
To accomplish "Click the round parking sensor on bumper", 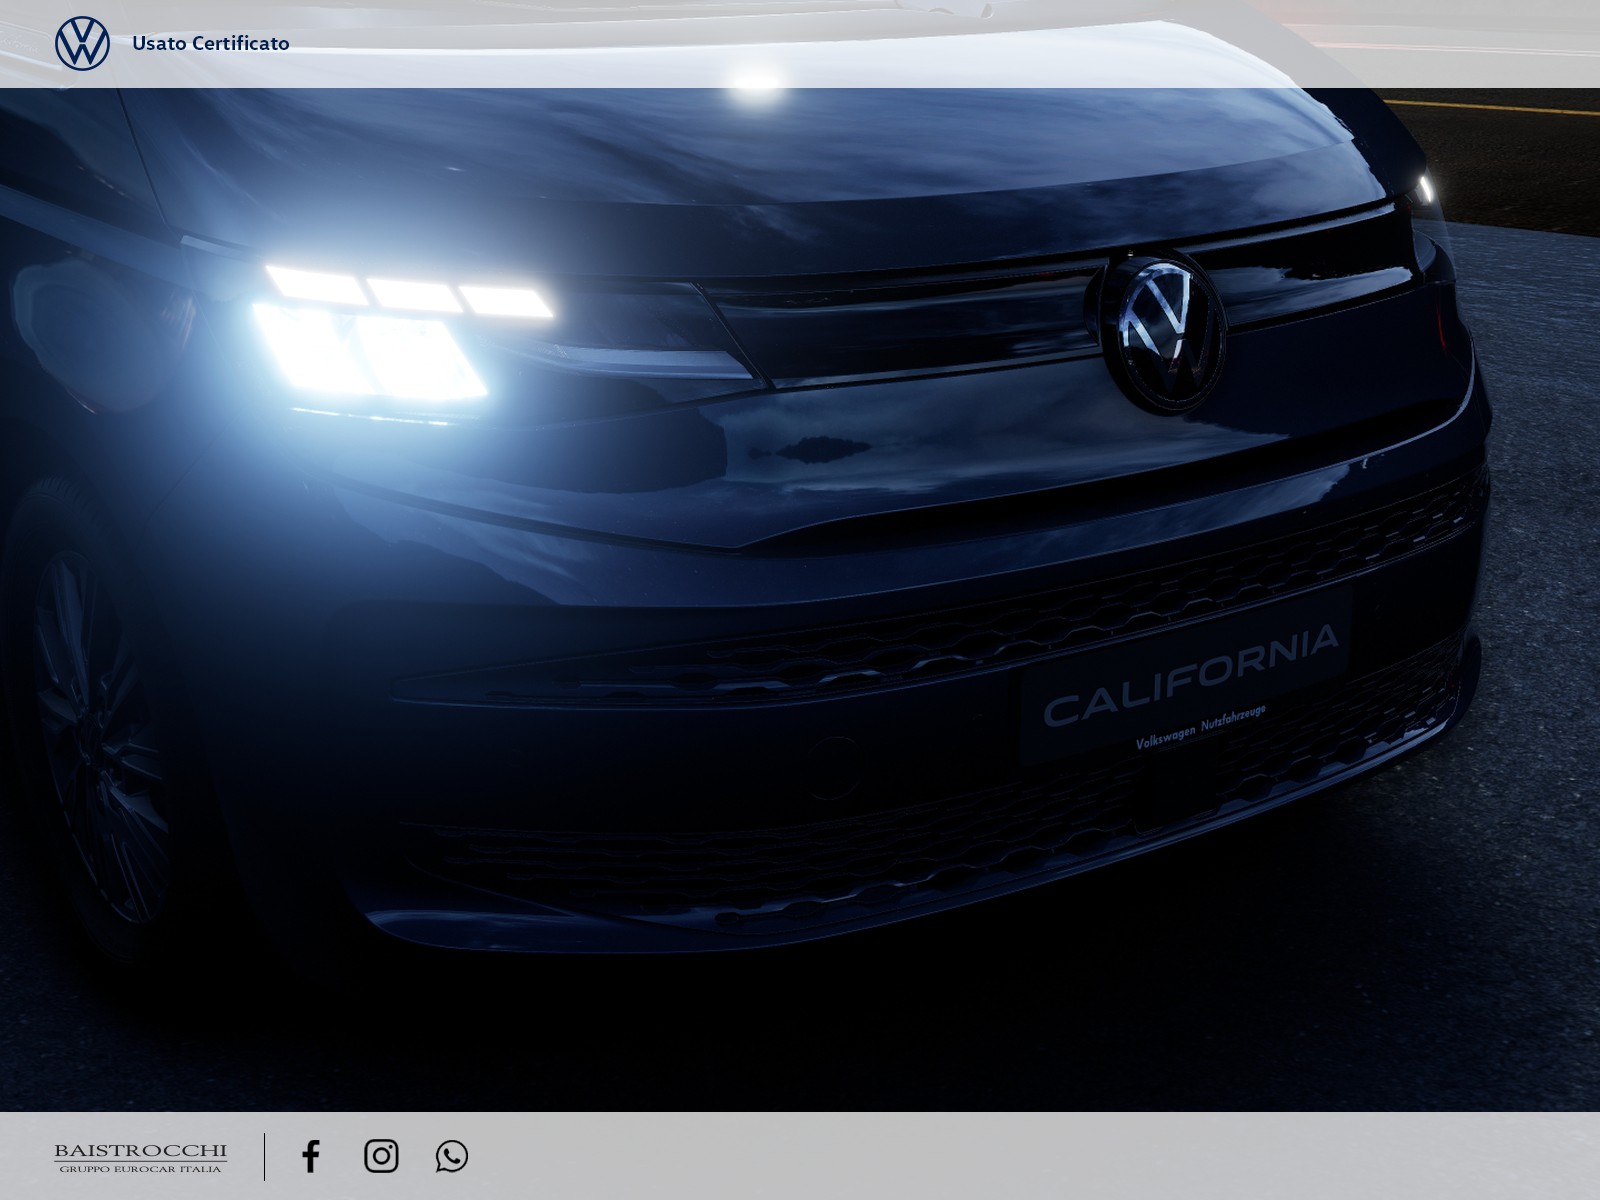I will [x=832, y=763].
